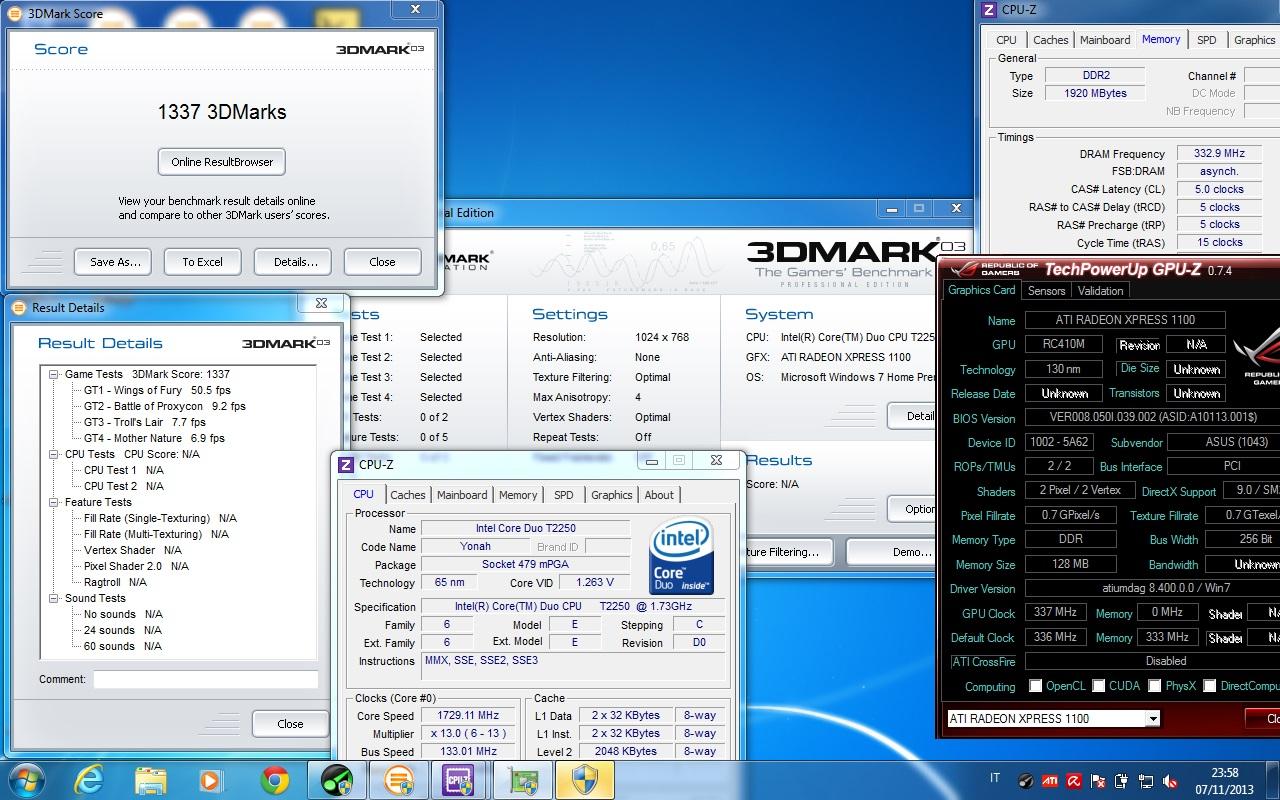Open ATI Catalyst tray icon
Viewport: 1280px width, 800px height.
(x=1050, y=780)
